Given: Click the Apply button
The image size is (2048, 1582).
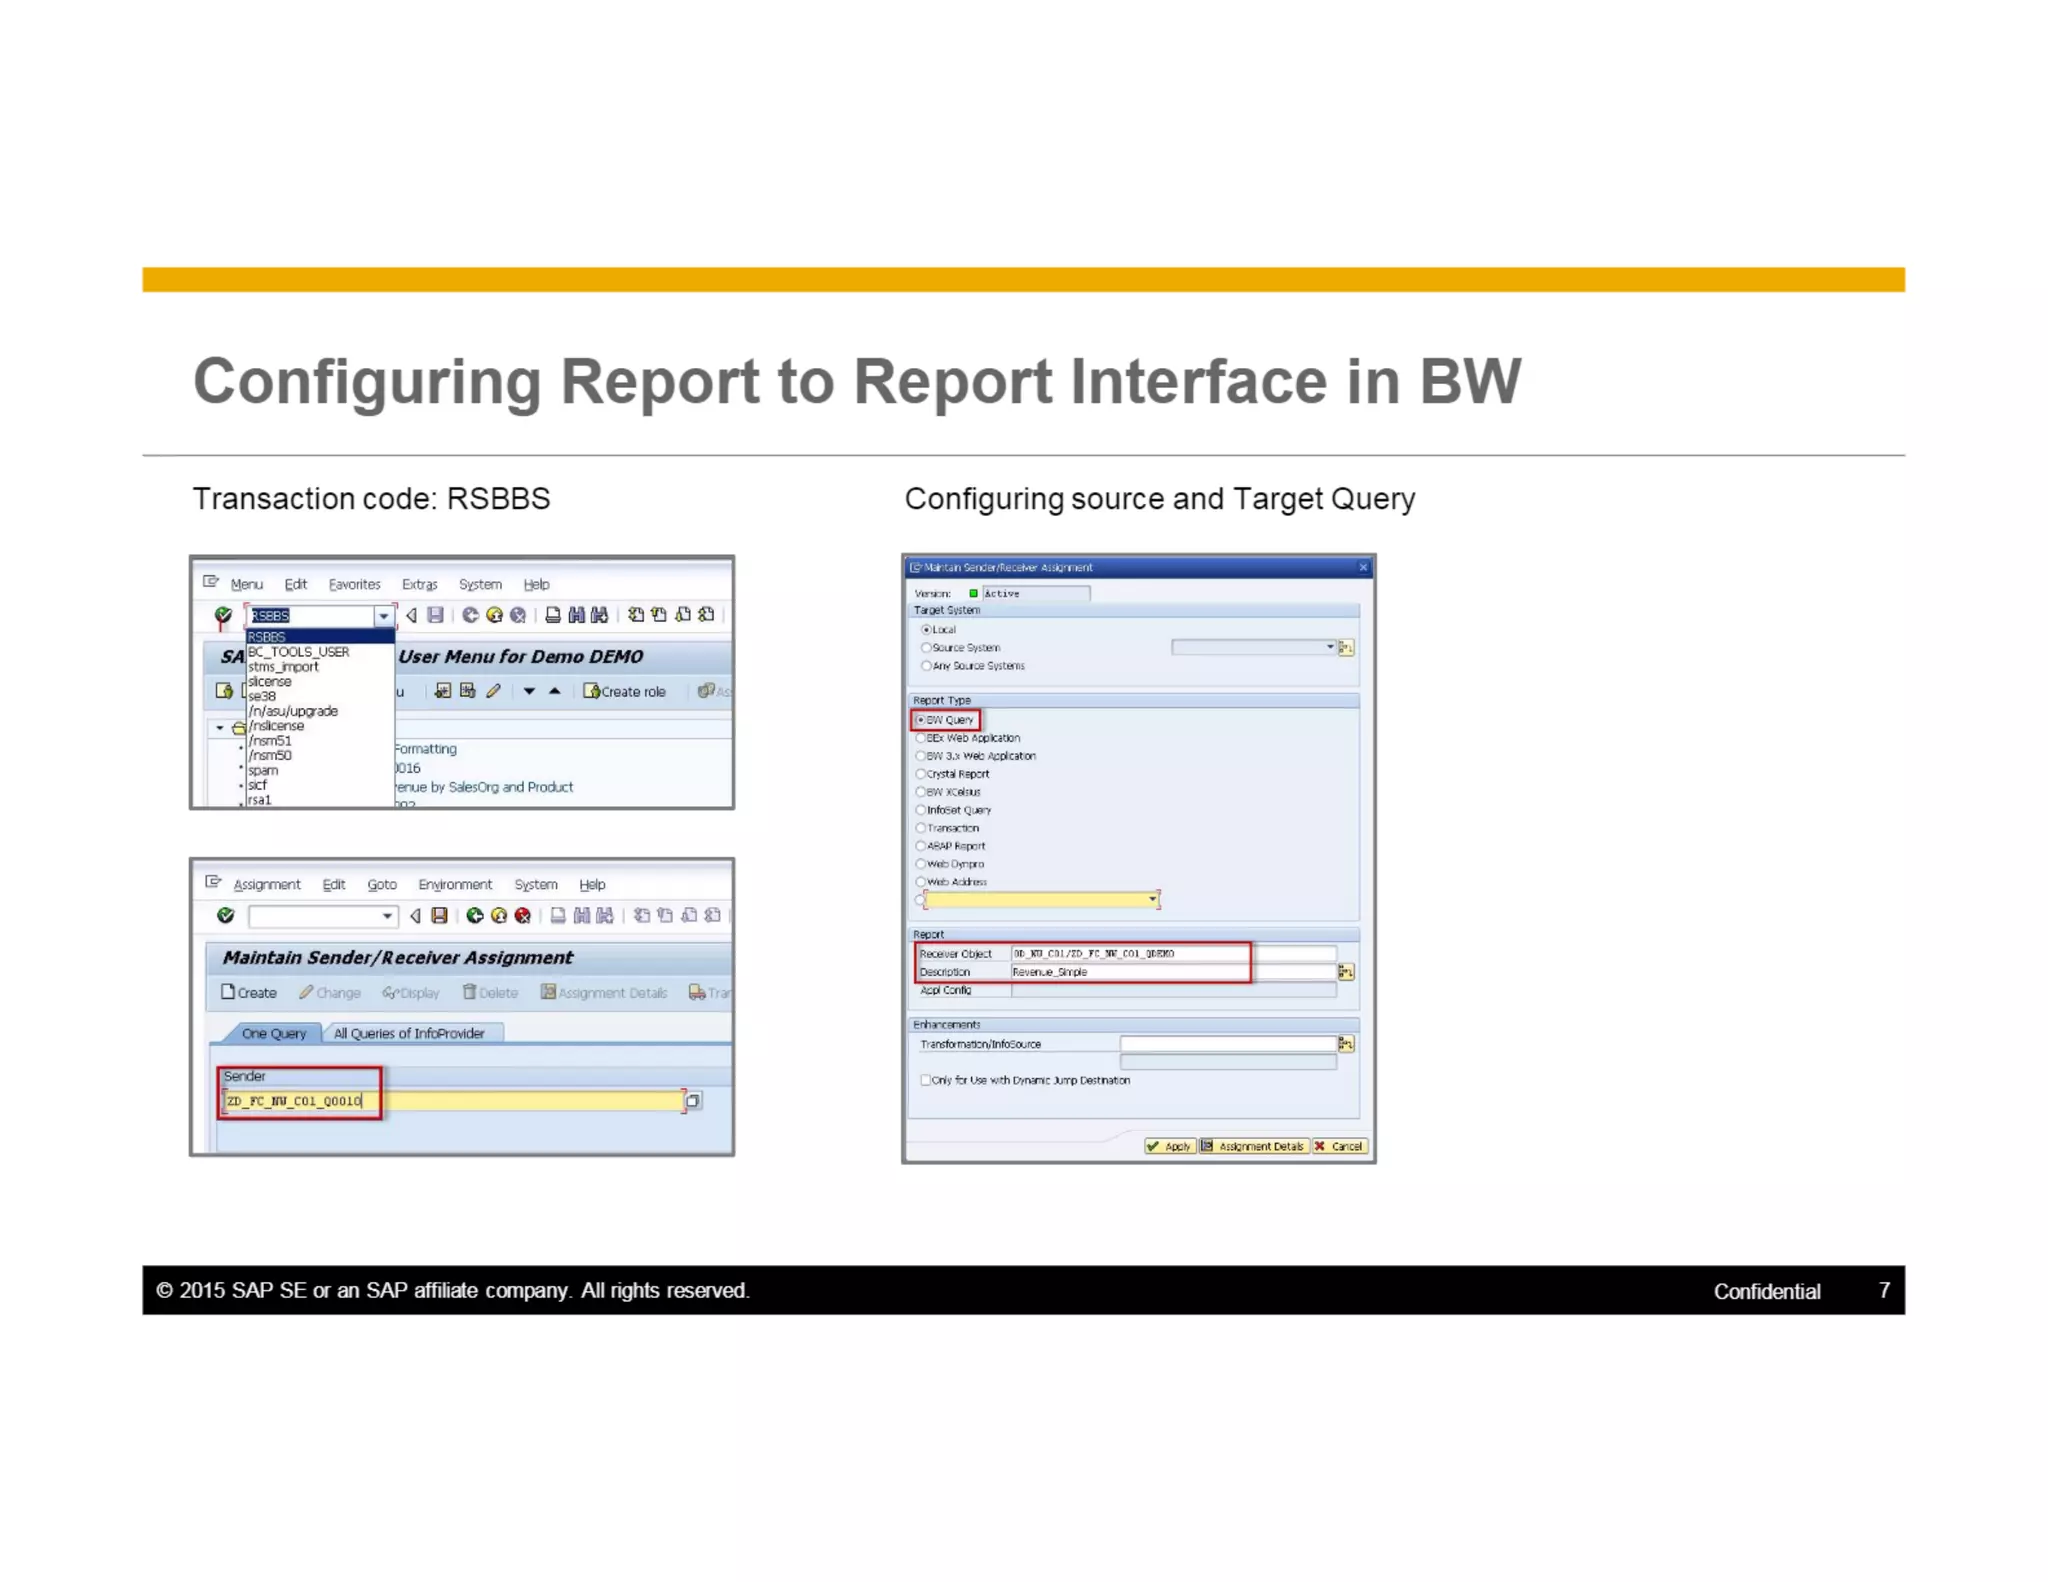Looking at the screenshot, I should 1169,1146.
